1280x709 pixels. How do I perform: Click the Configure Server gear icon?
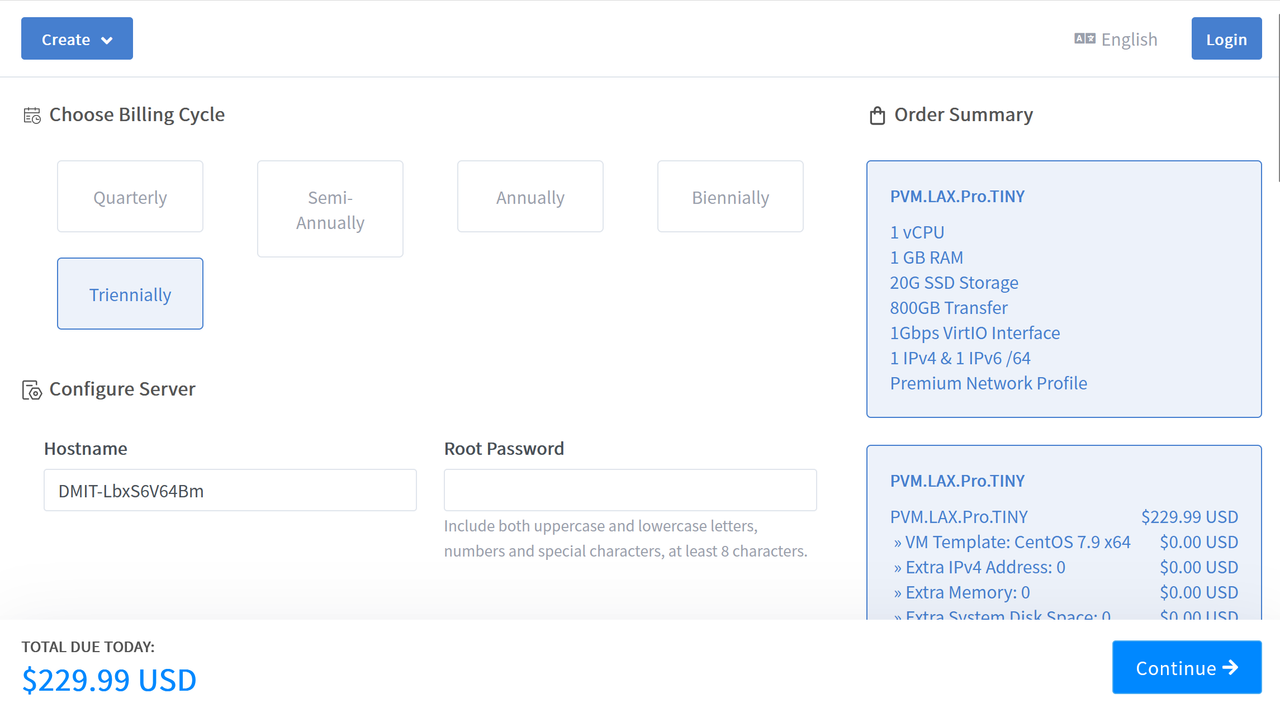(x=32, y=390)
